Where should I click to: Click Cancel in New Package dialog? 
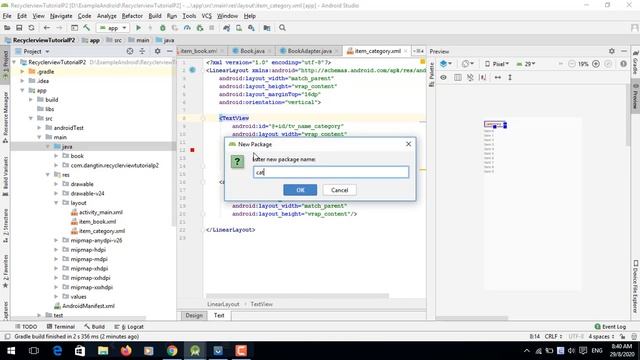[x=340, y=190]
